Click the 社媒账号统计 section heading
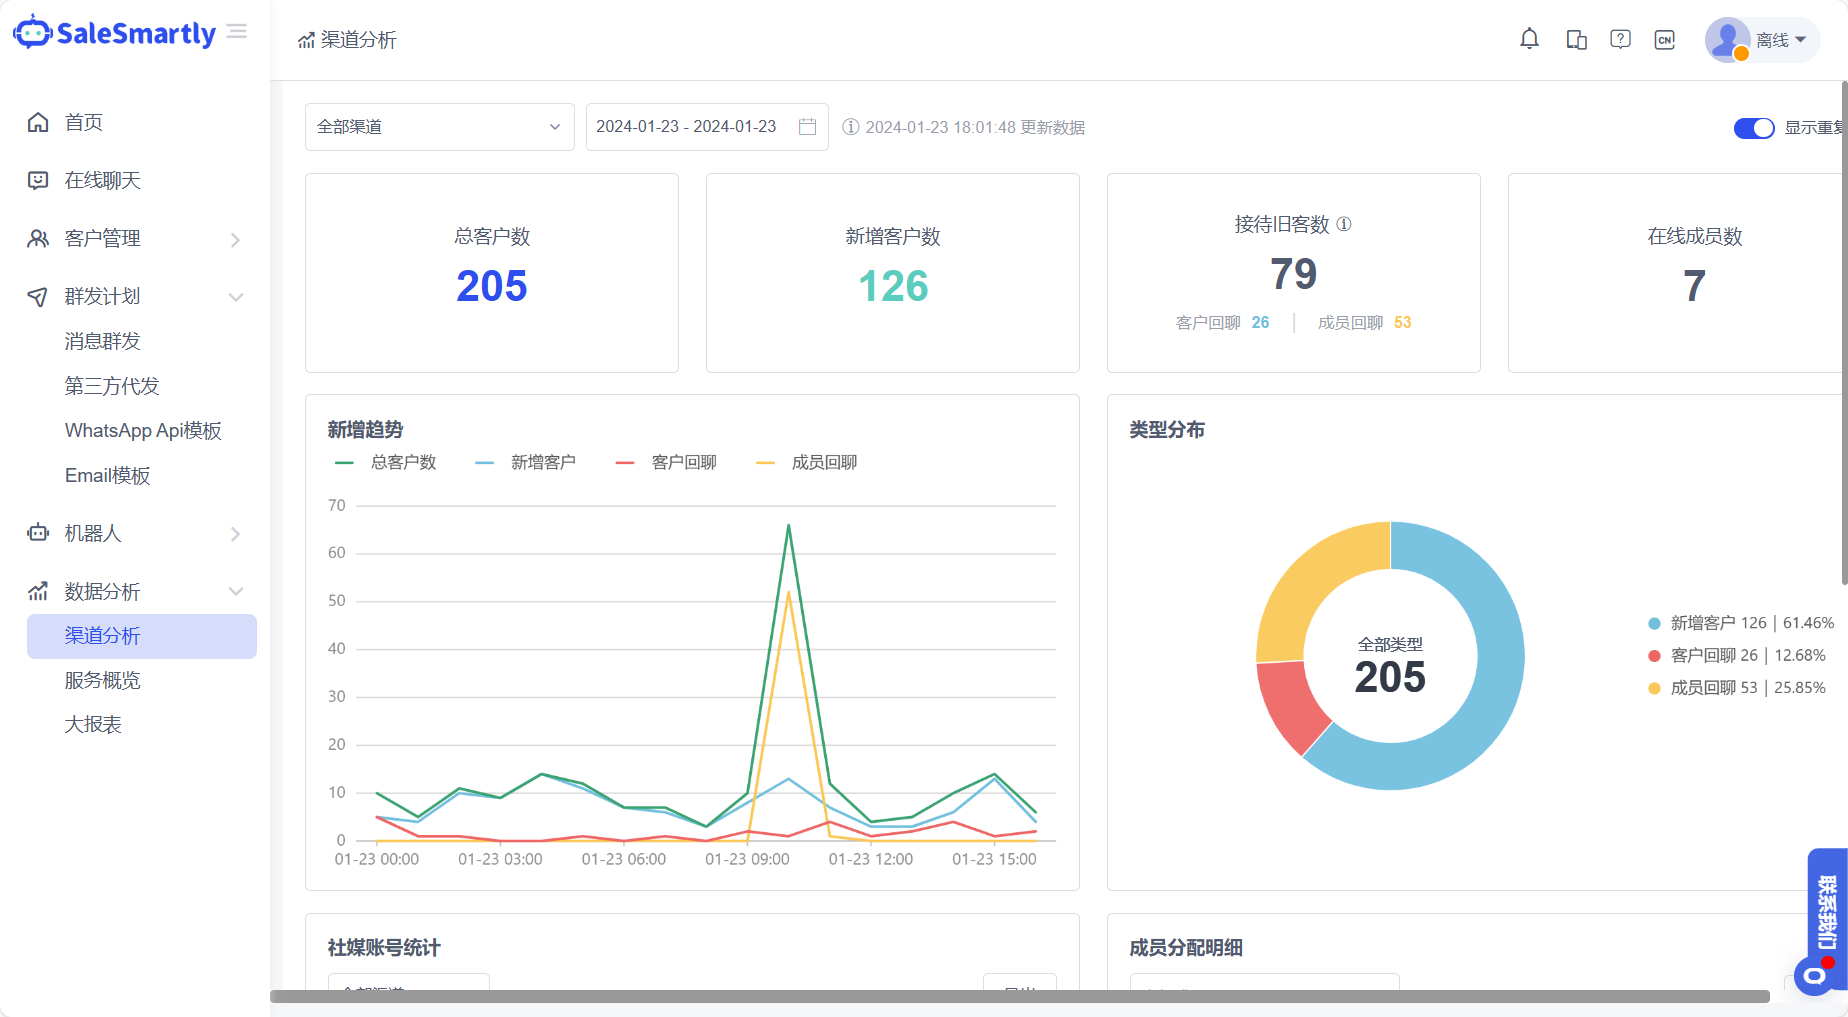Image resolution: width=1848 pixels, height=1017 pixels. (384, 947)
